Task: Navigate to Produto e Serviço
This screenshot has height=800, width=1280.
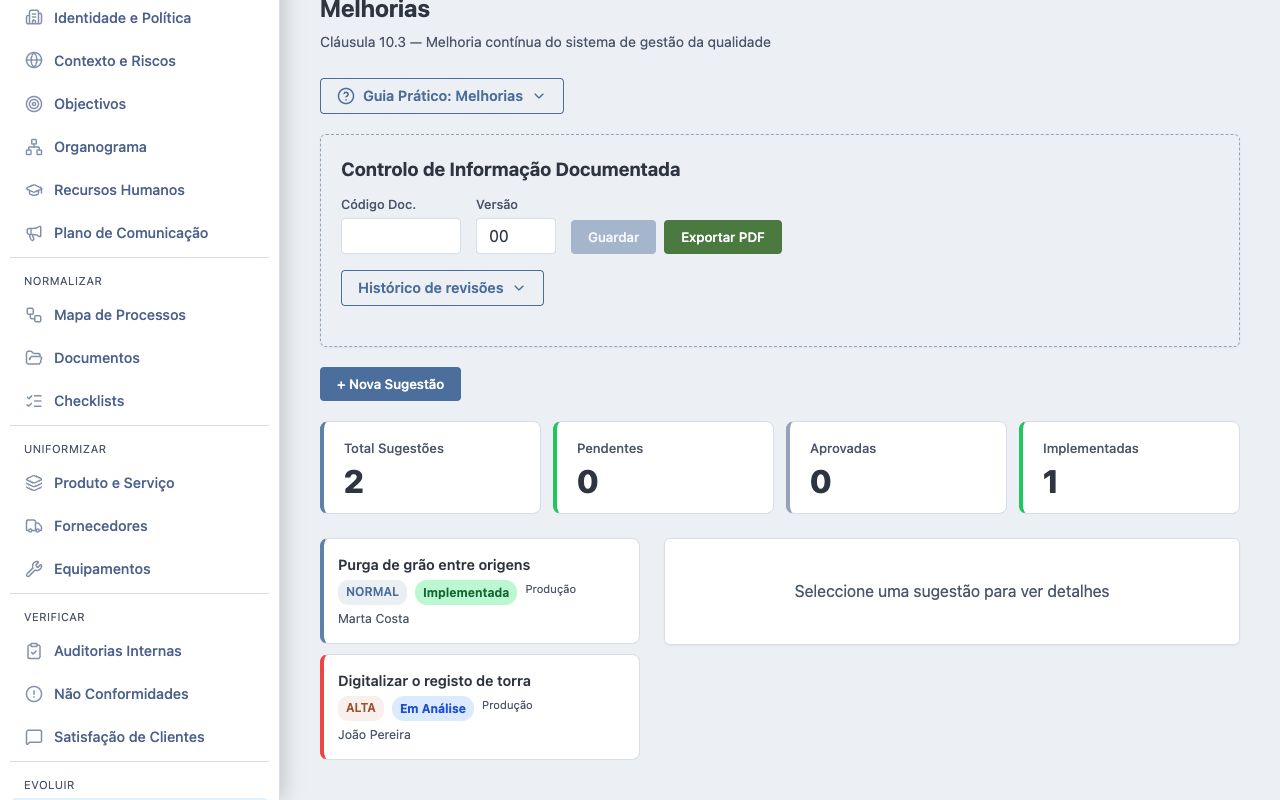Action: point(139,483)
